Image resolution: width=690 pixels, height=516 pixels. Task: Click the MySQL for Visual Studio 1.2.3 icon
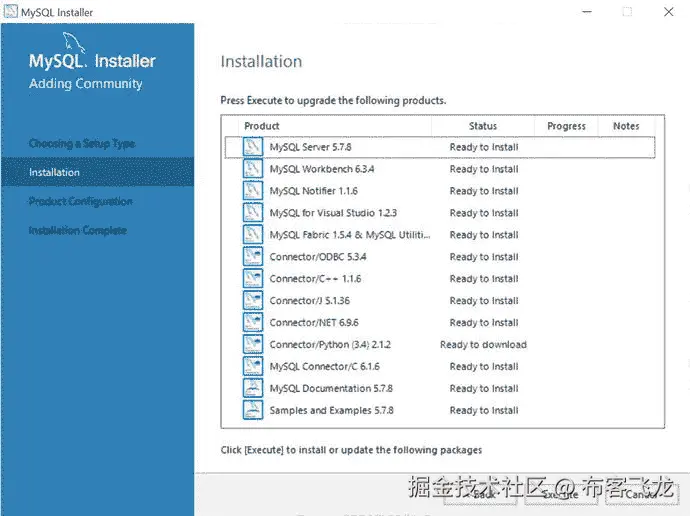tap(253, 212)
